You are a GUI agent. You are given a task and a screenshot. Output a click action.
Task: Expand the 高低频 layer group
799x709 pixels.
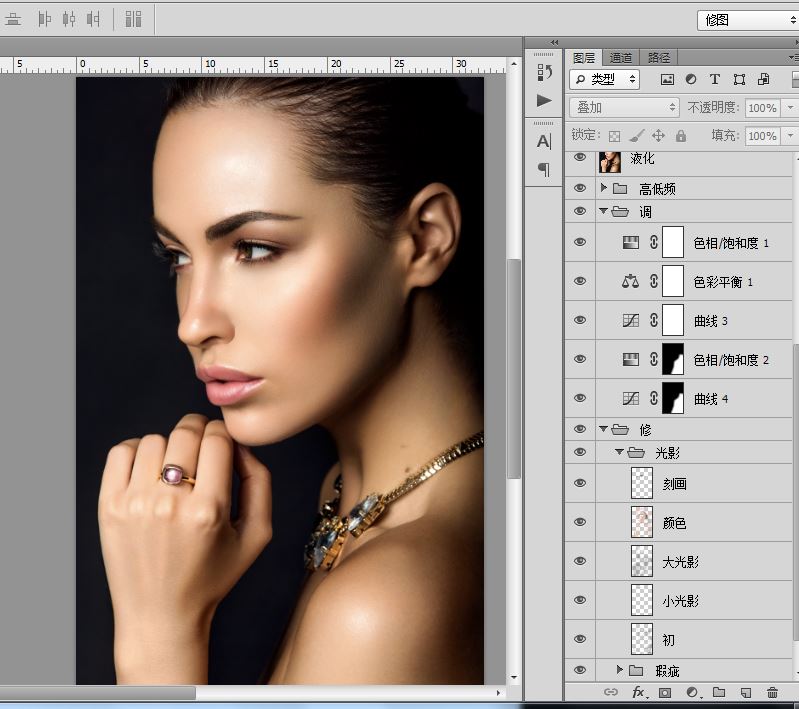tap(604, 188)
